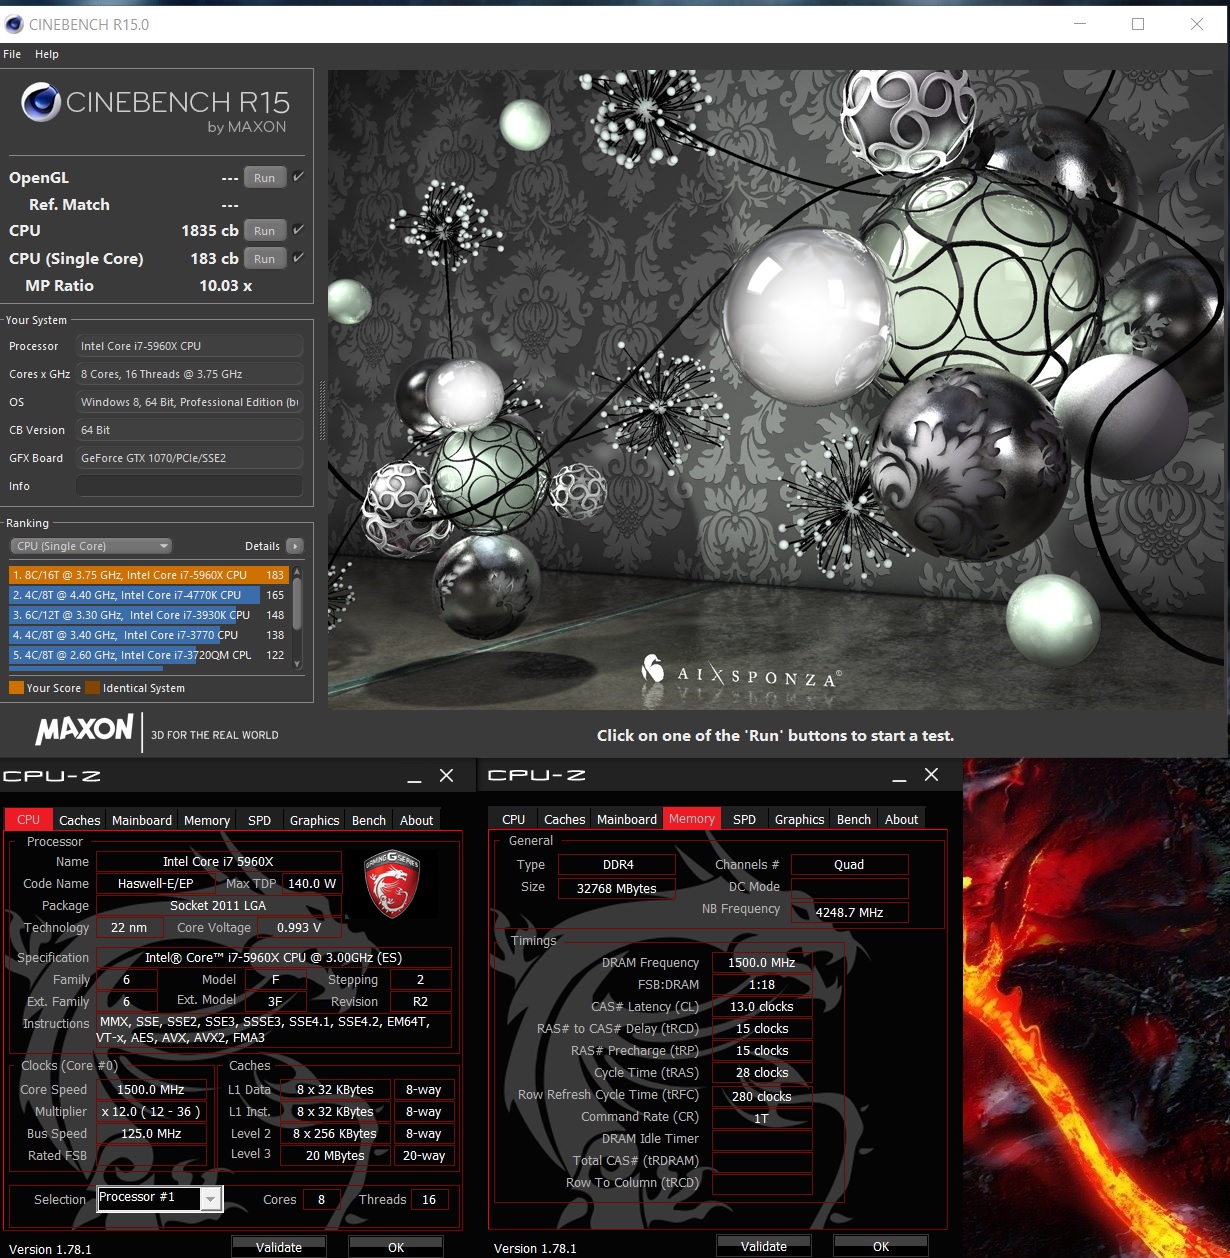The width and height of the screenshot is (1230, 1258).
Task: Click the empty Info input field
Action: tap(189, 486)
